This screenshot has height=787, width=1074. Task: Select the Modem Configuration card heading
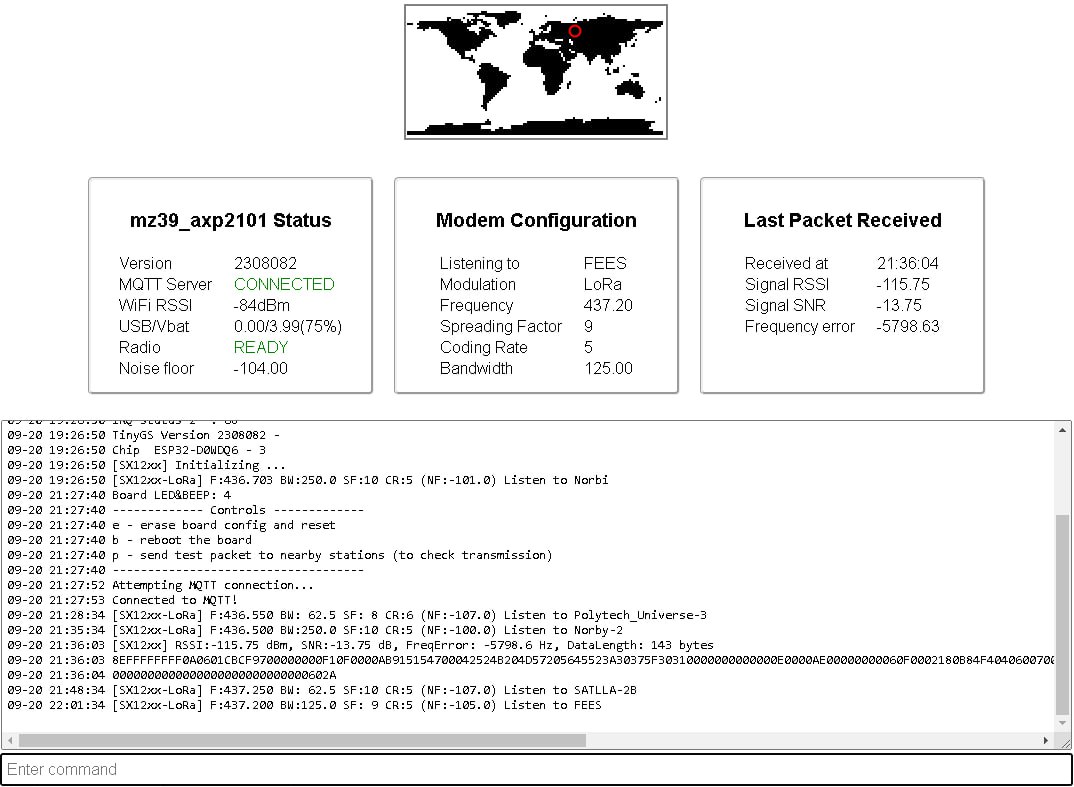536,220
